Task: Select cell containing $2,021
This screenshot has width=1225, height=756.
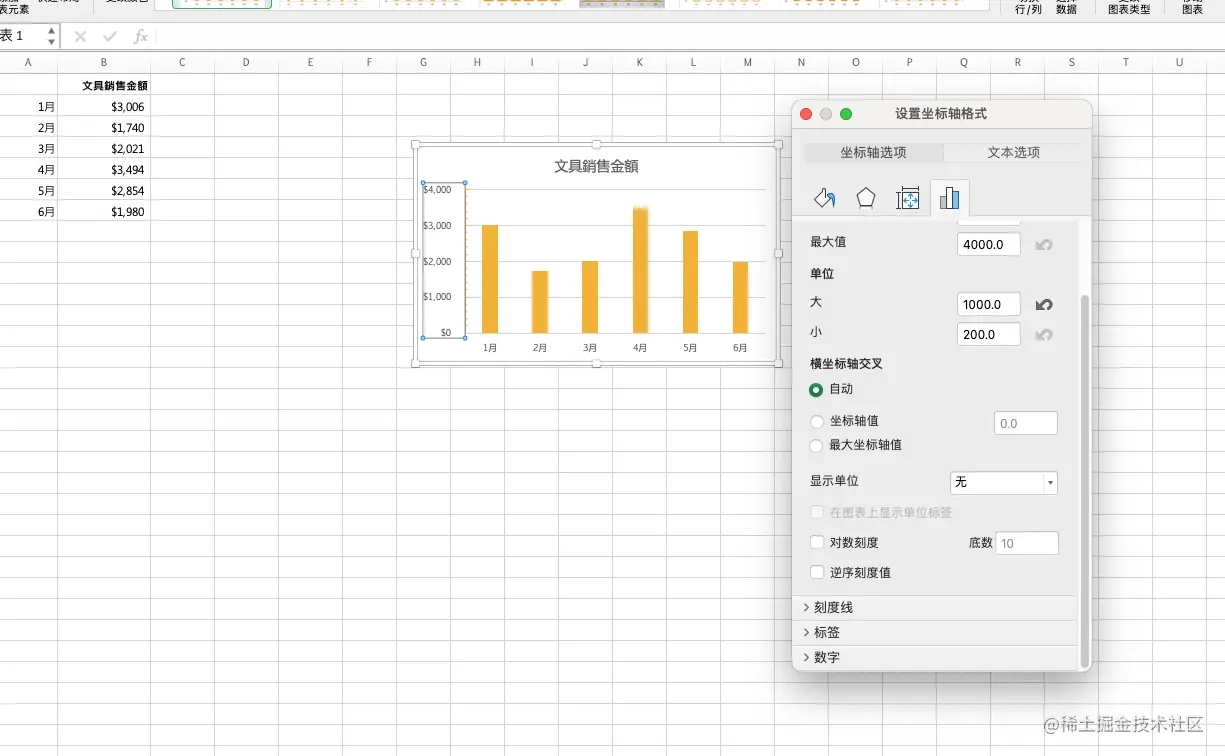Action: (104, 148)
